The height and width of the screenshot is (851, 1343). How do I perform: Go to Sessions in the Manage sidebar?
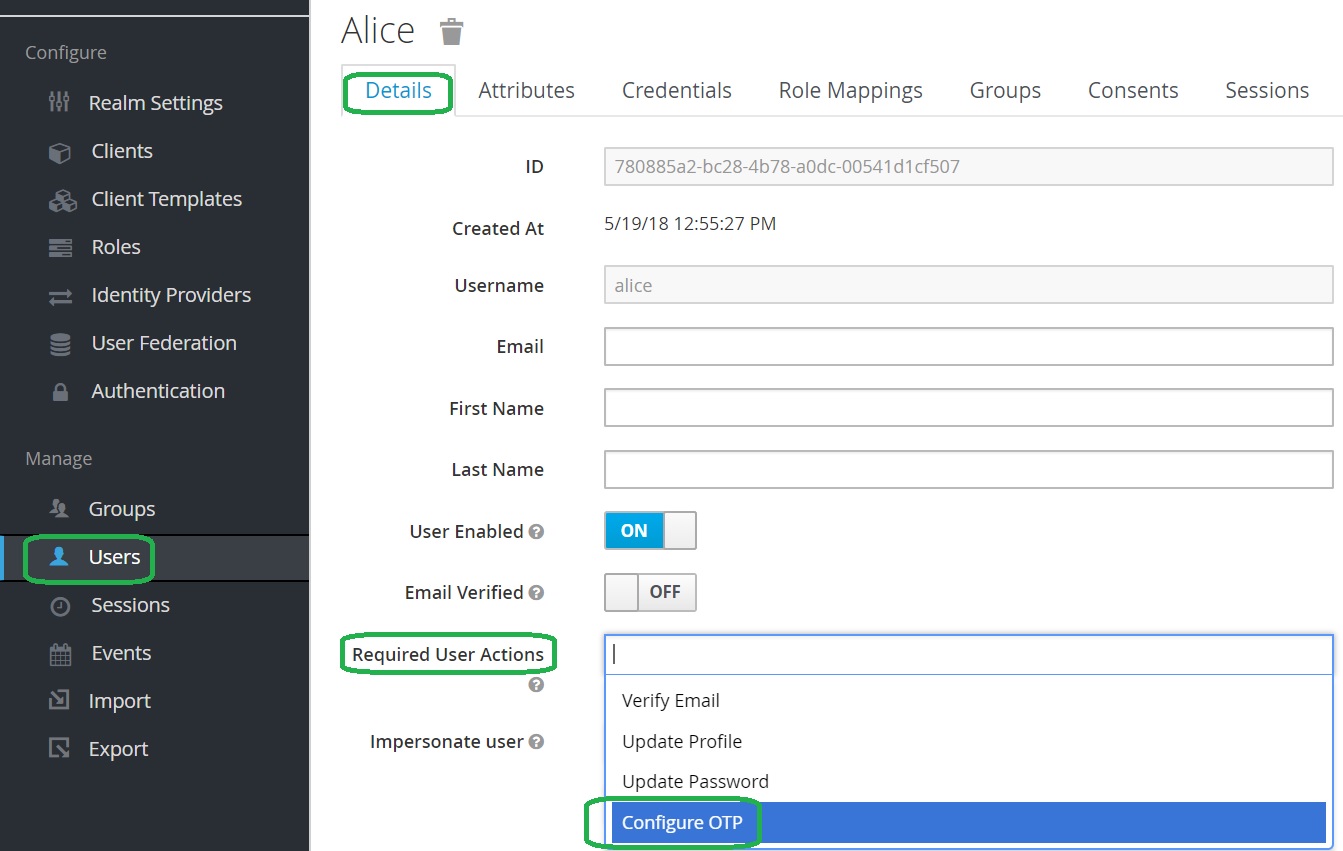tap(130, 605)
